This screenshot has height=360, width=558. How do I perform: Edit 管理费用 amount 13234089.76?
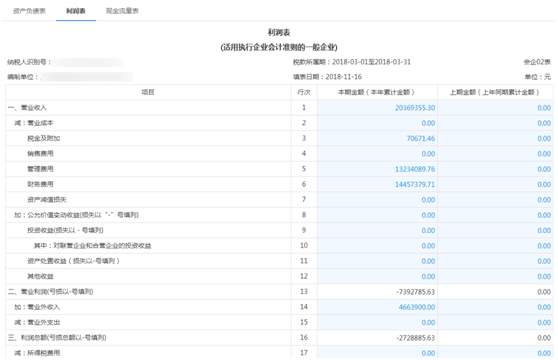pyautogui.click(x=377, y=169)
